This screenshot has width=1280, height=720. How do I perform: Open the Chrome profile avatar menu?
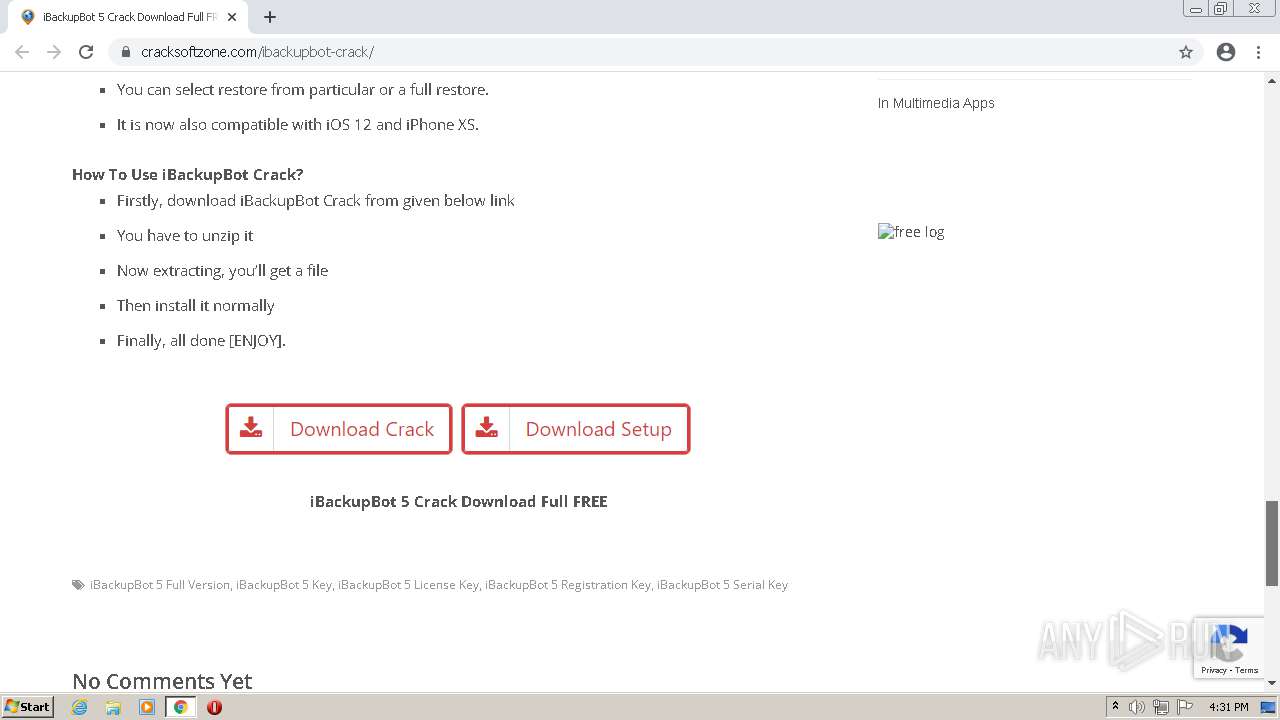[x=1226, y=52]
